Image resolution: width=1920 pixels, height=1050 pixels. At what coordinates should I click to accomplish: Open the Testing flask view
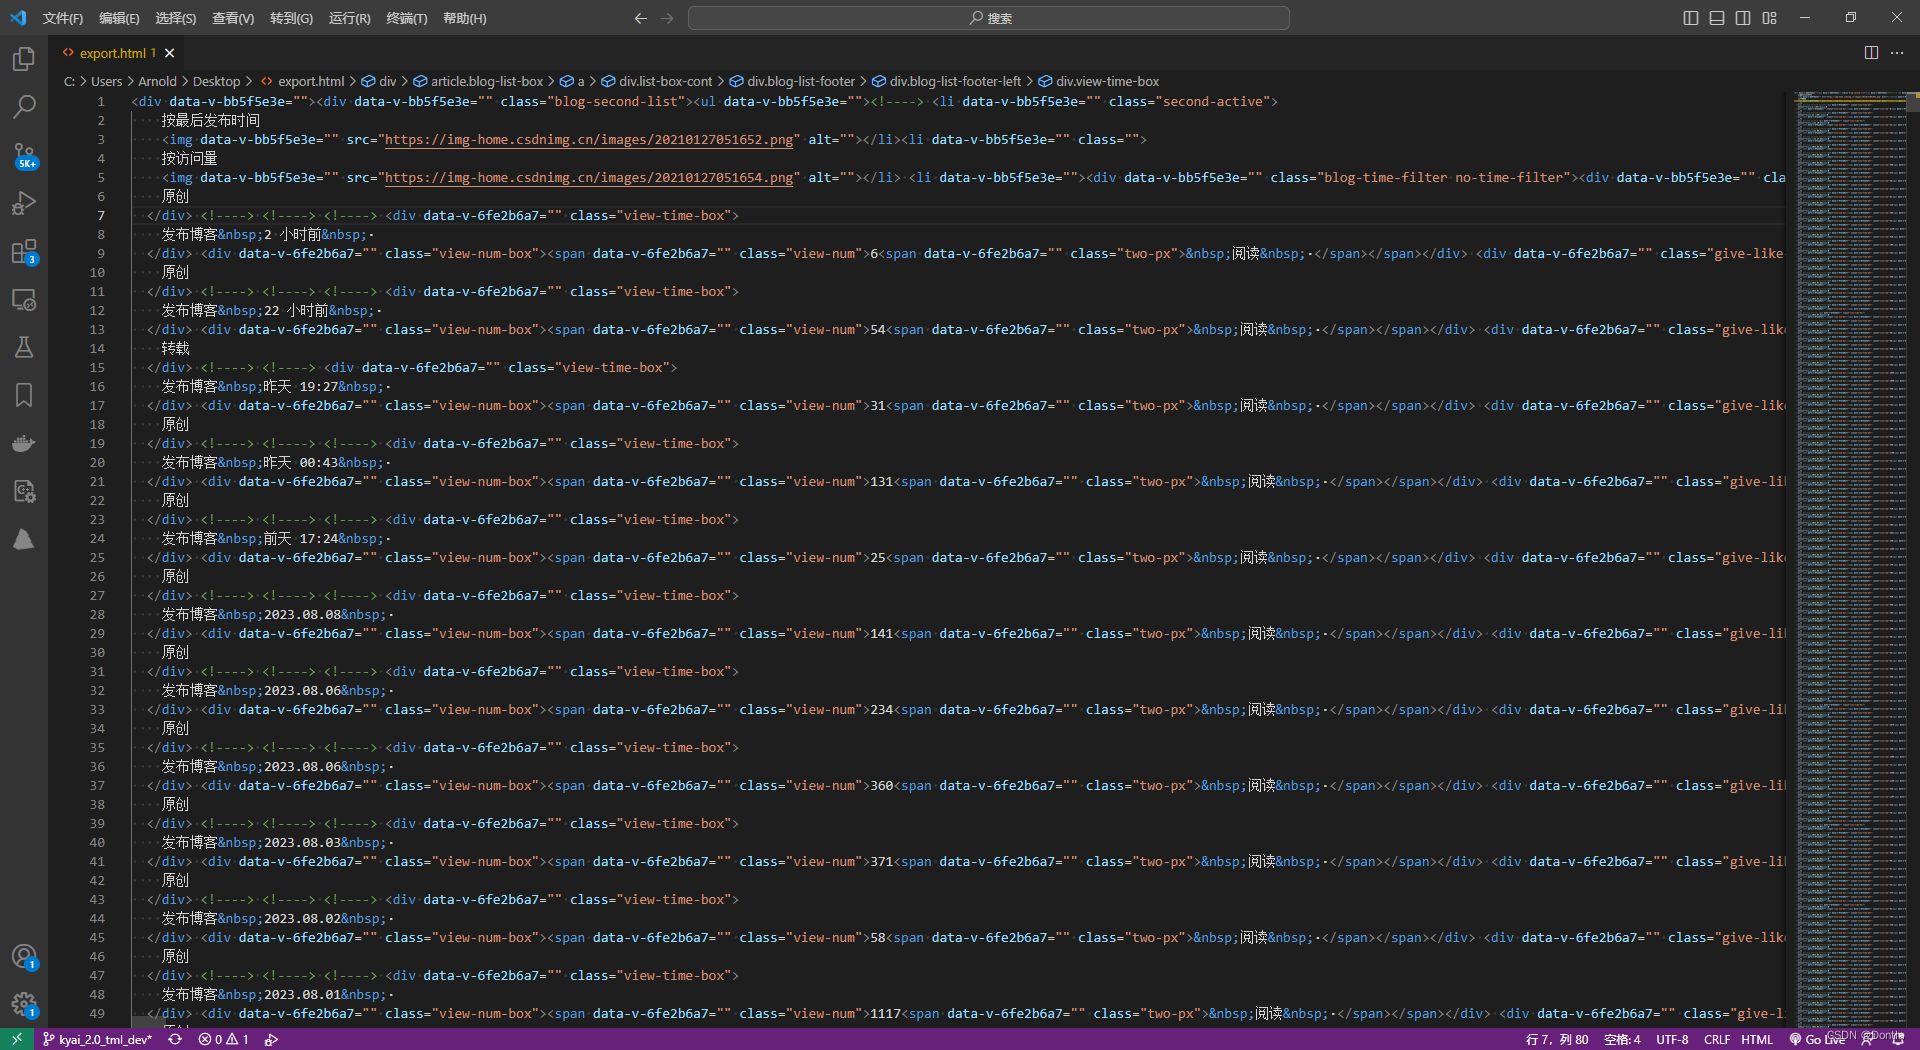24,347
